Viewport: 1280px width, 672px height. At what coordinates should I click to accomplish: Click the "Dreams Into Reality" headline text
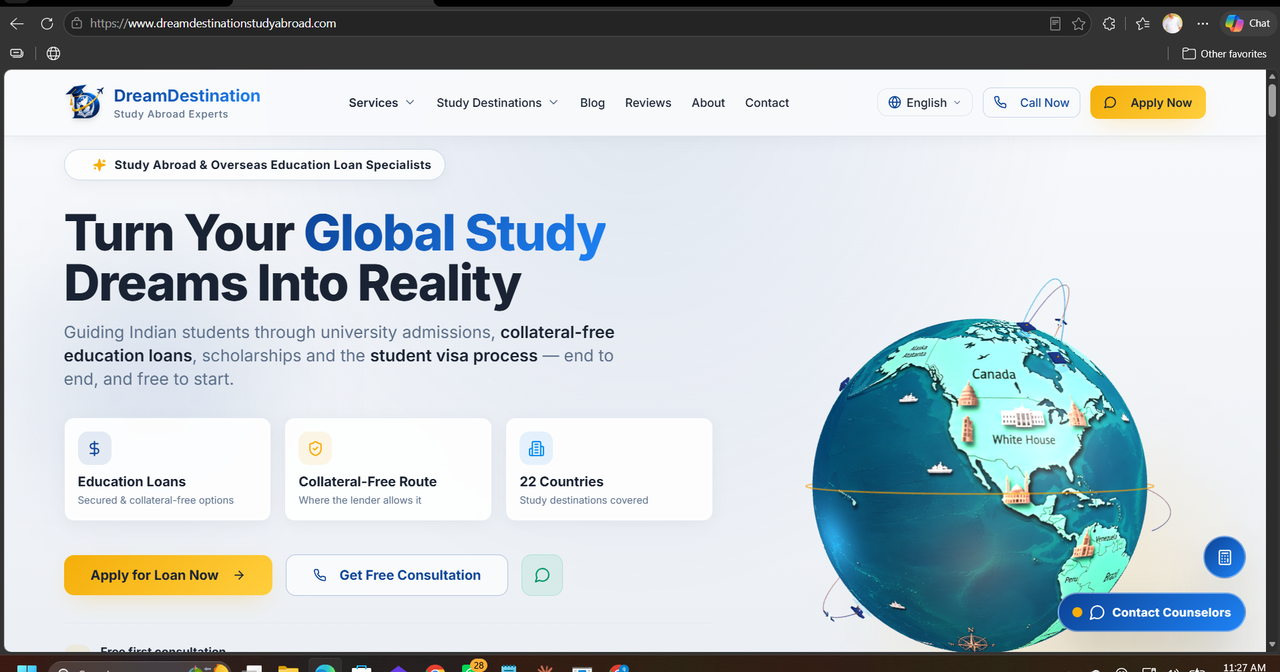[292, 283]
